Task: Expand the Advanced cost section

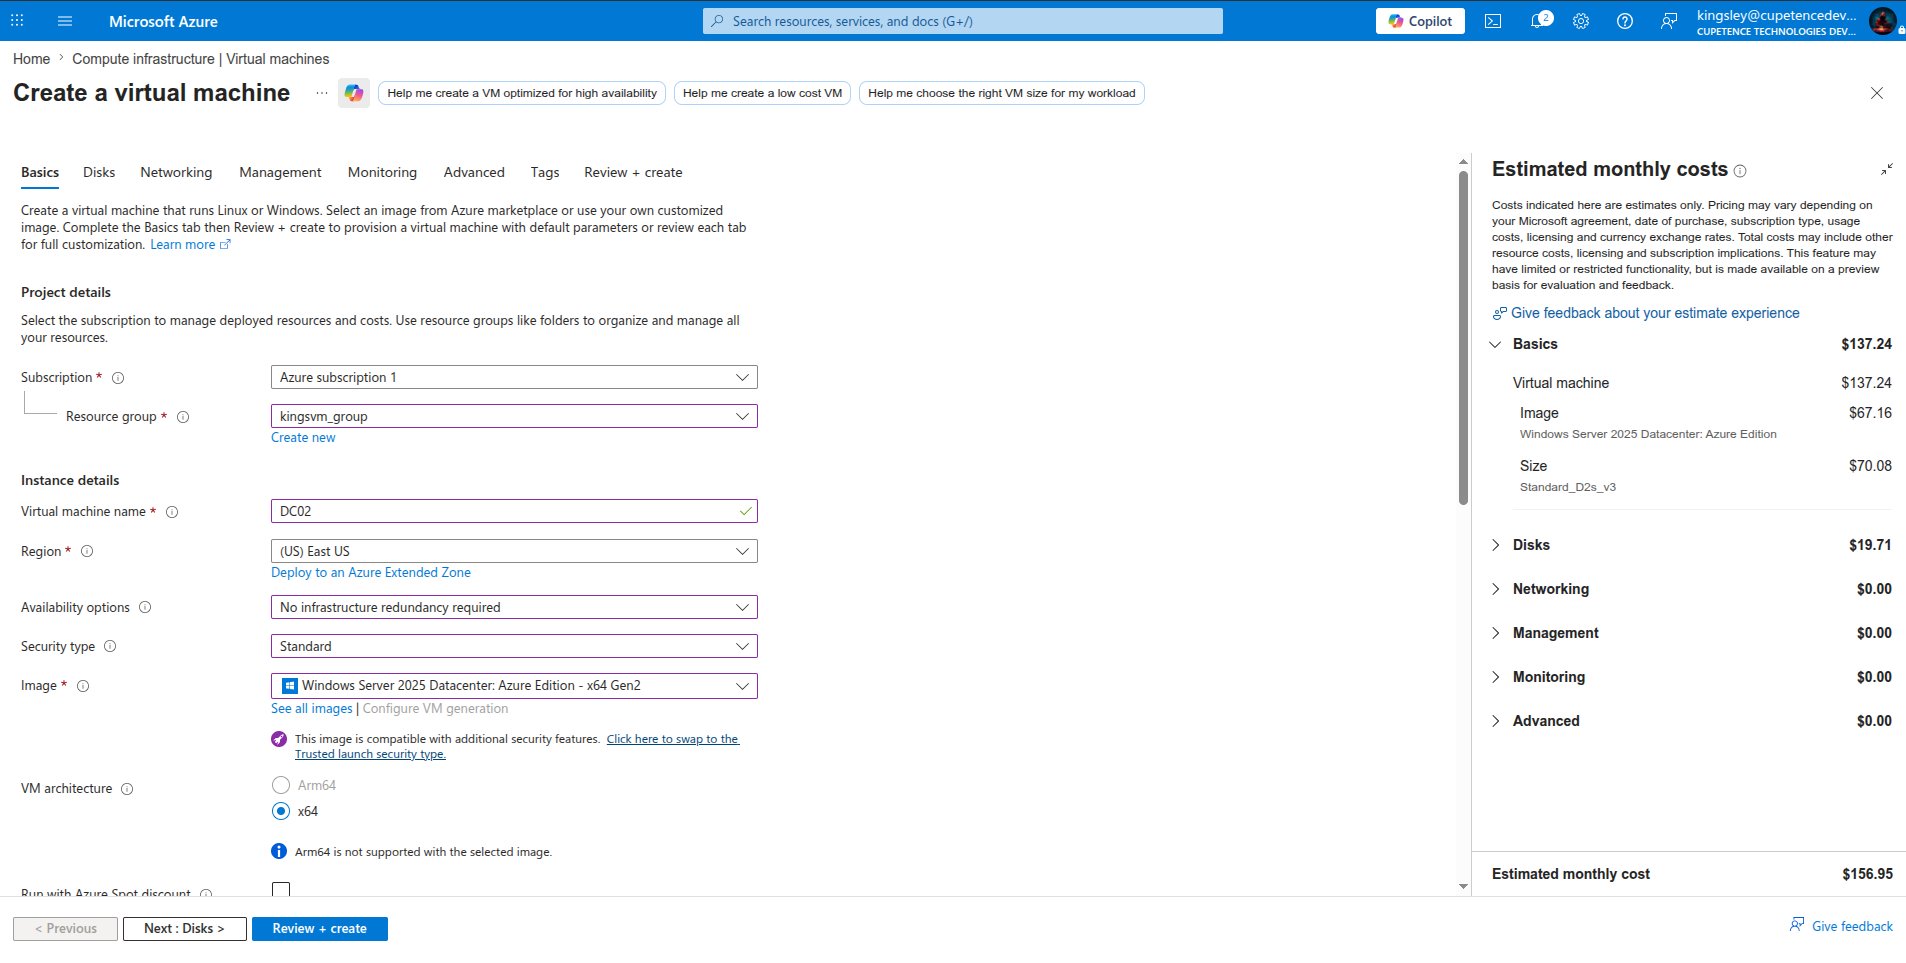Action: [1495, 721]
